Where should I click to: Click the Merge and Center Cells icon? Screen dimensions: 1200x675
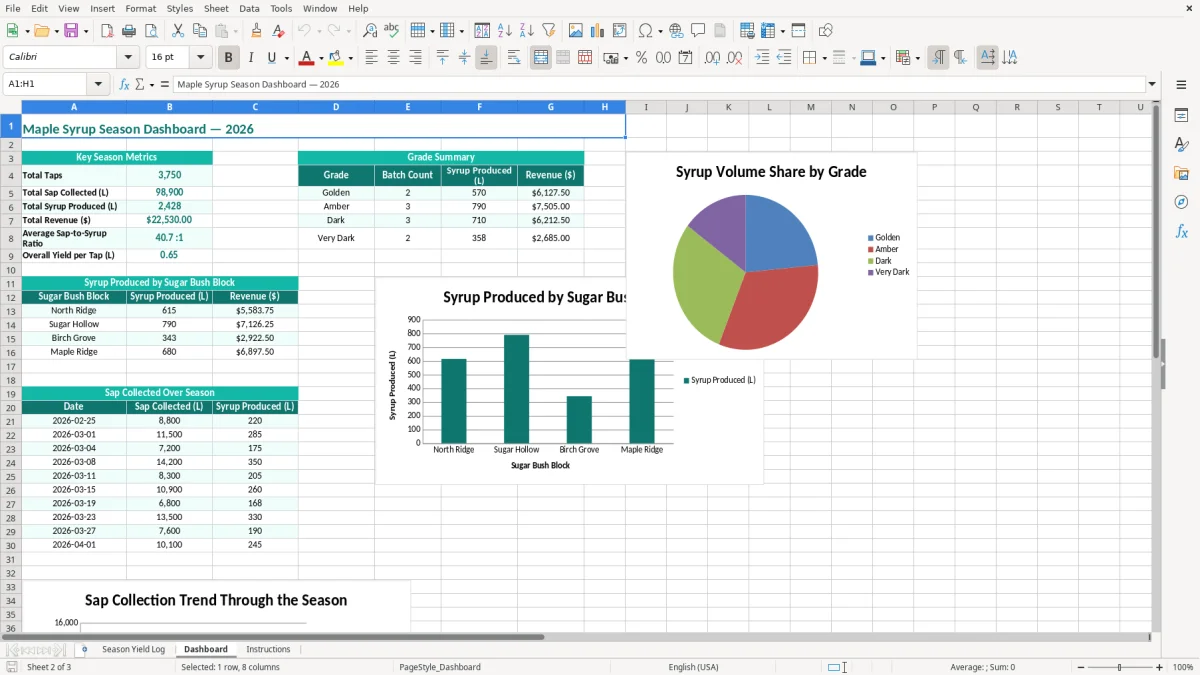pyautogui.click(x=541, y=58)
